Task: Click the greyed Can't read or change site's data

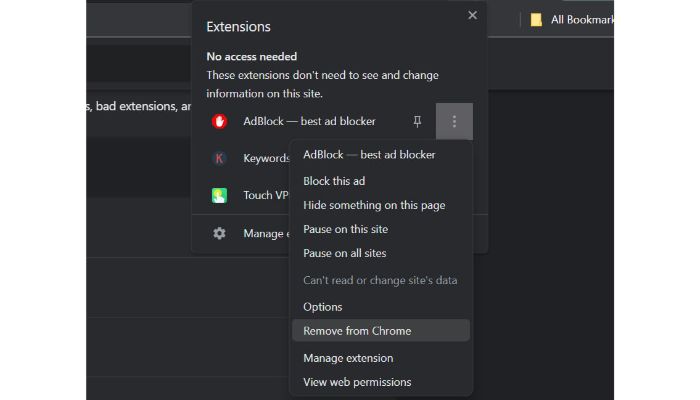Action: [380, 280]
